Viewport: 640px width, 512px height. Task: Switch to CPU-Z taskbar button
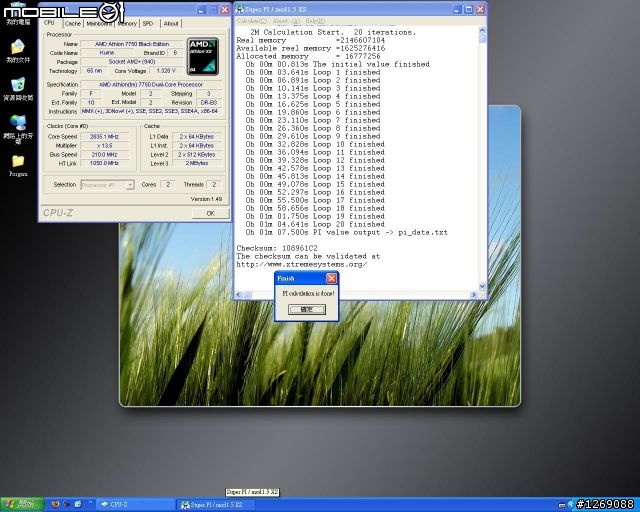[x=135, y=504]
